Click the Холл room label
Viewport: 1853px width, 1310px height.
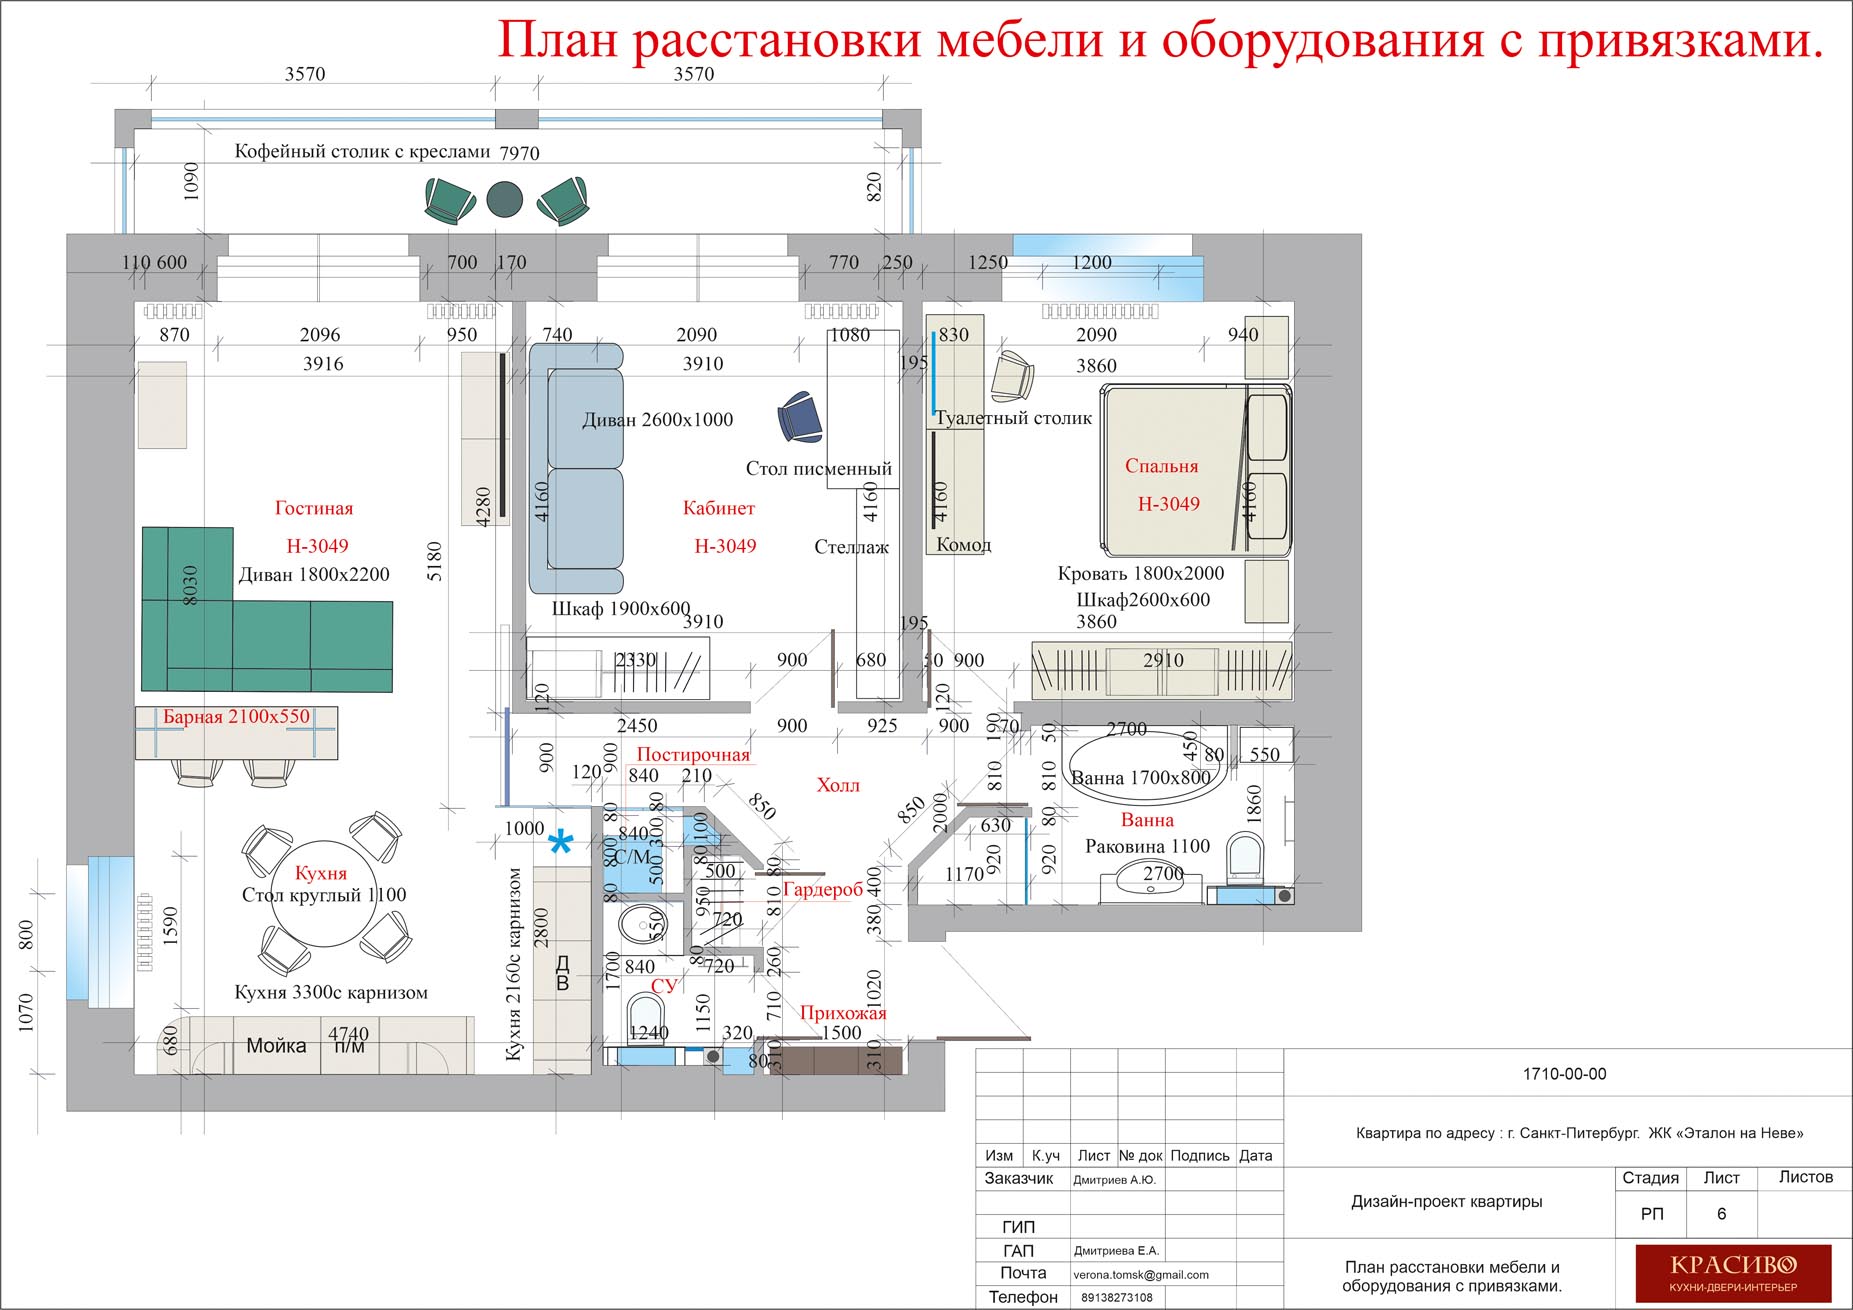(837, 785)
